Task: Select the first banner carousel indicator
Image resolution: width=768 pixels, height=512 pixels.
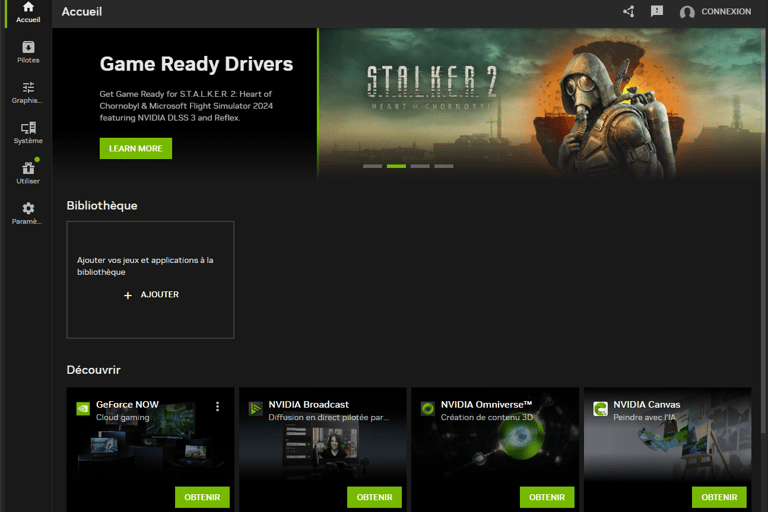Action: tap(372, 166)
